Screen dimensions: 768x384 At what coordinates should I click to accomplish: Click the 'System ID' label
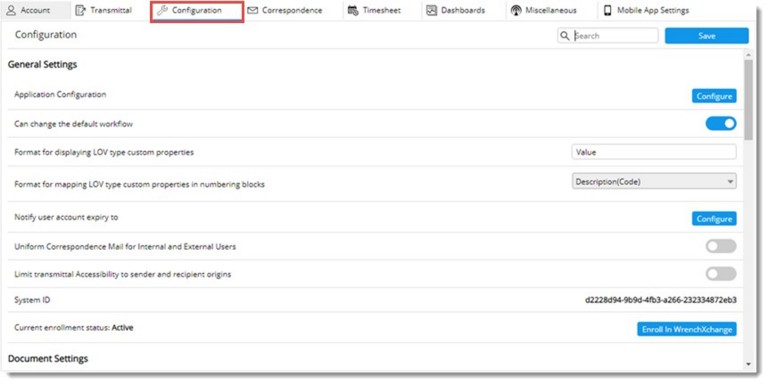click(32, 300)
